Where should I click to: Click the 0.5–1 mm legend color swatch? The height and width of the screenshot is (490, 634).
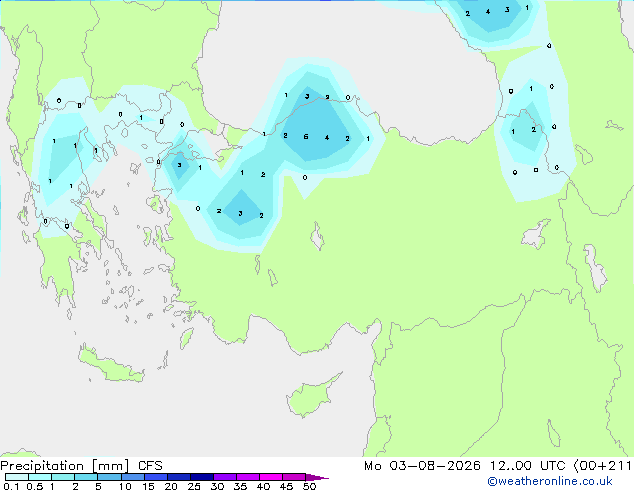click(x=40, y=477)
